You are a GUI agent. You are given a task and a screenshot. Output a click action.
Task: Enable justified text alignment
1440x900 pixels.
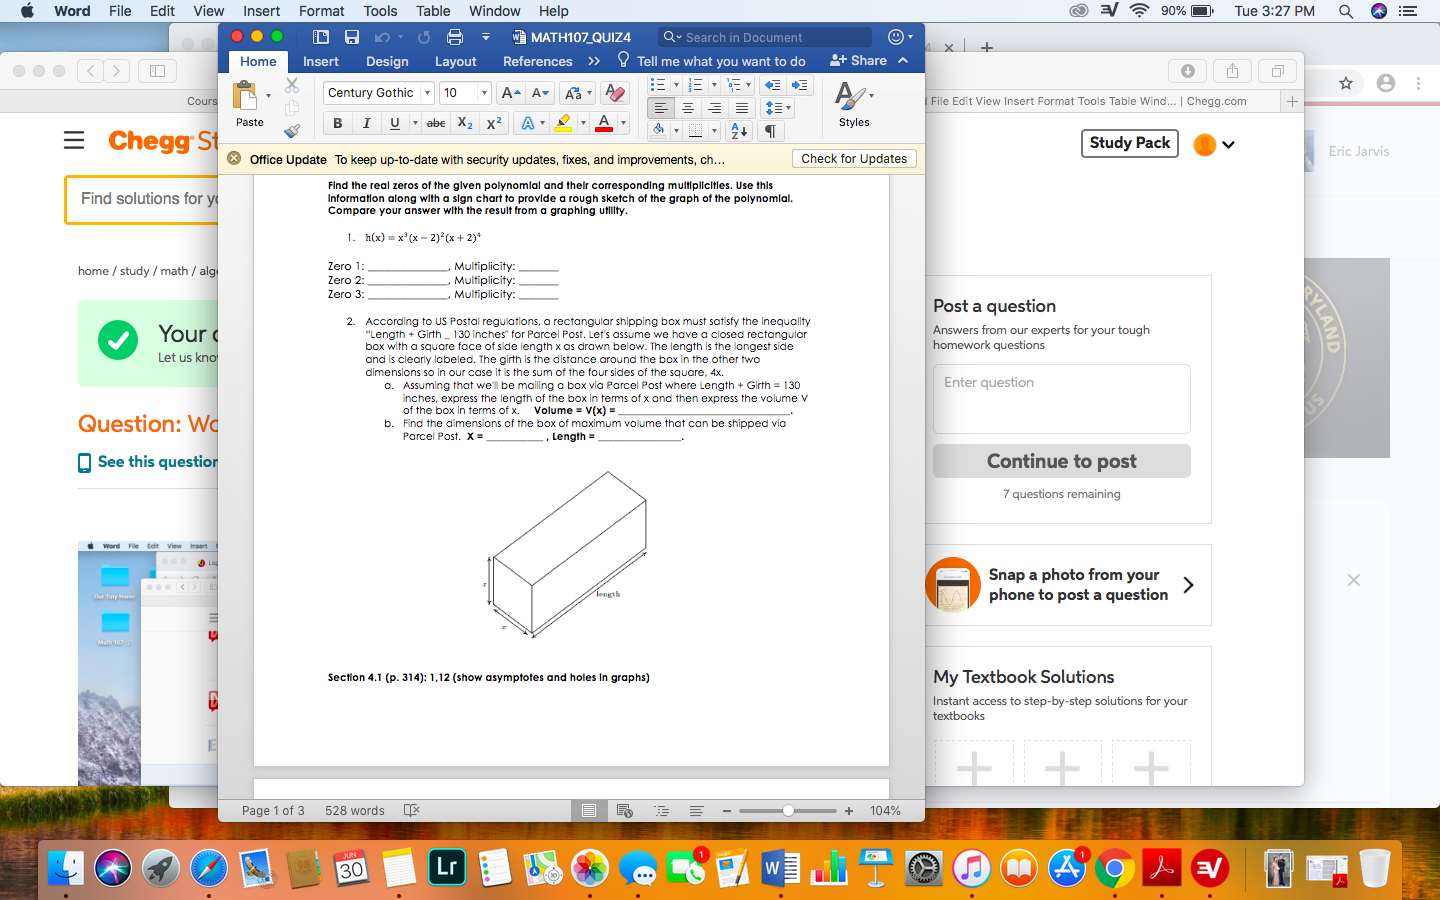741,108
